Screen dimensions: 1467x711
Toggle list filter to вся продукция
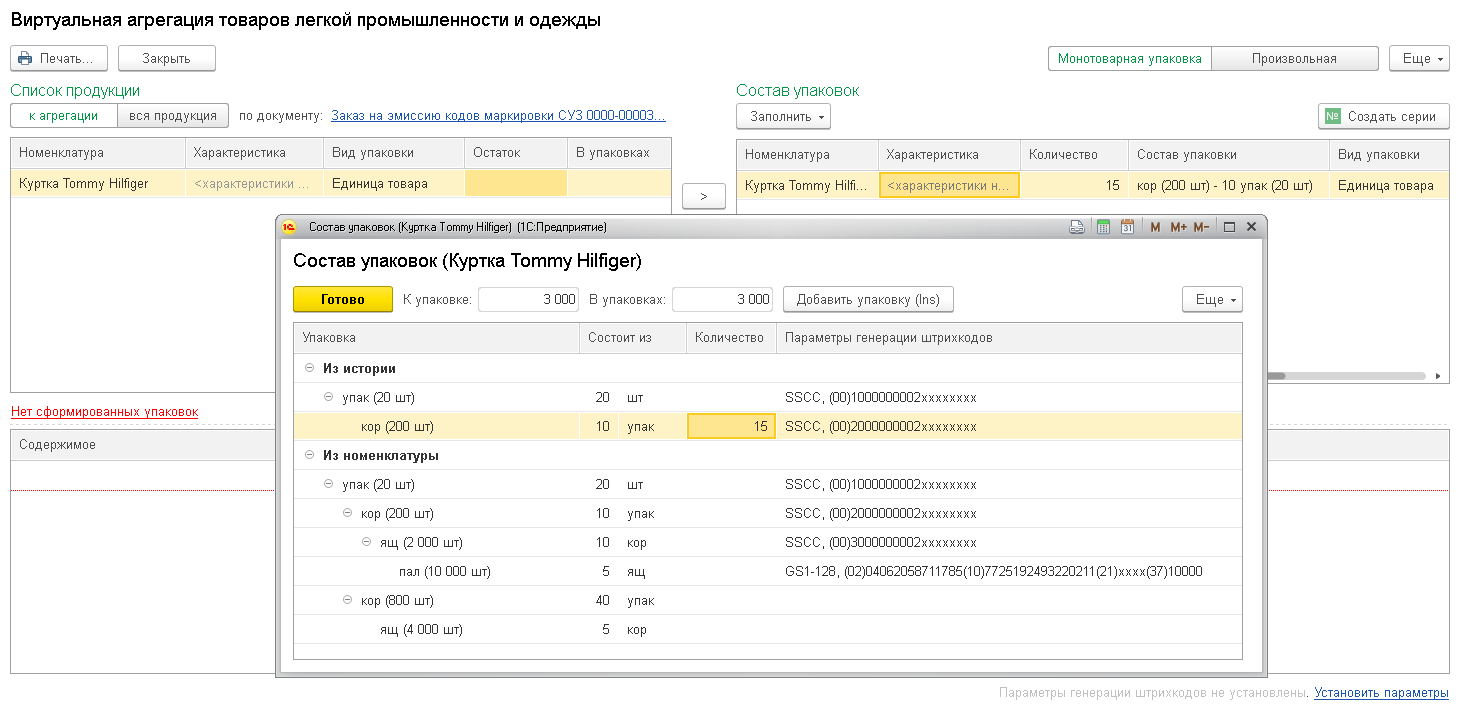(x=173, y=116)
